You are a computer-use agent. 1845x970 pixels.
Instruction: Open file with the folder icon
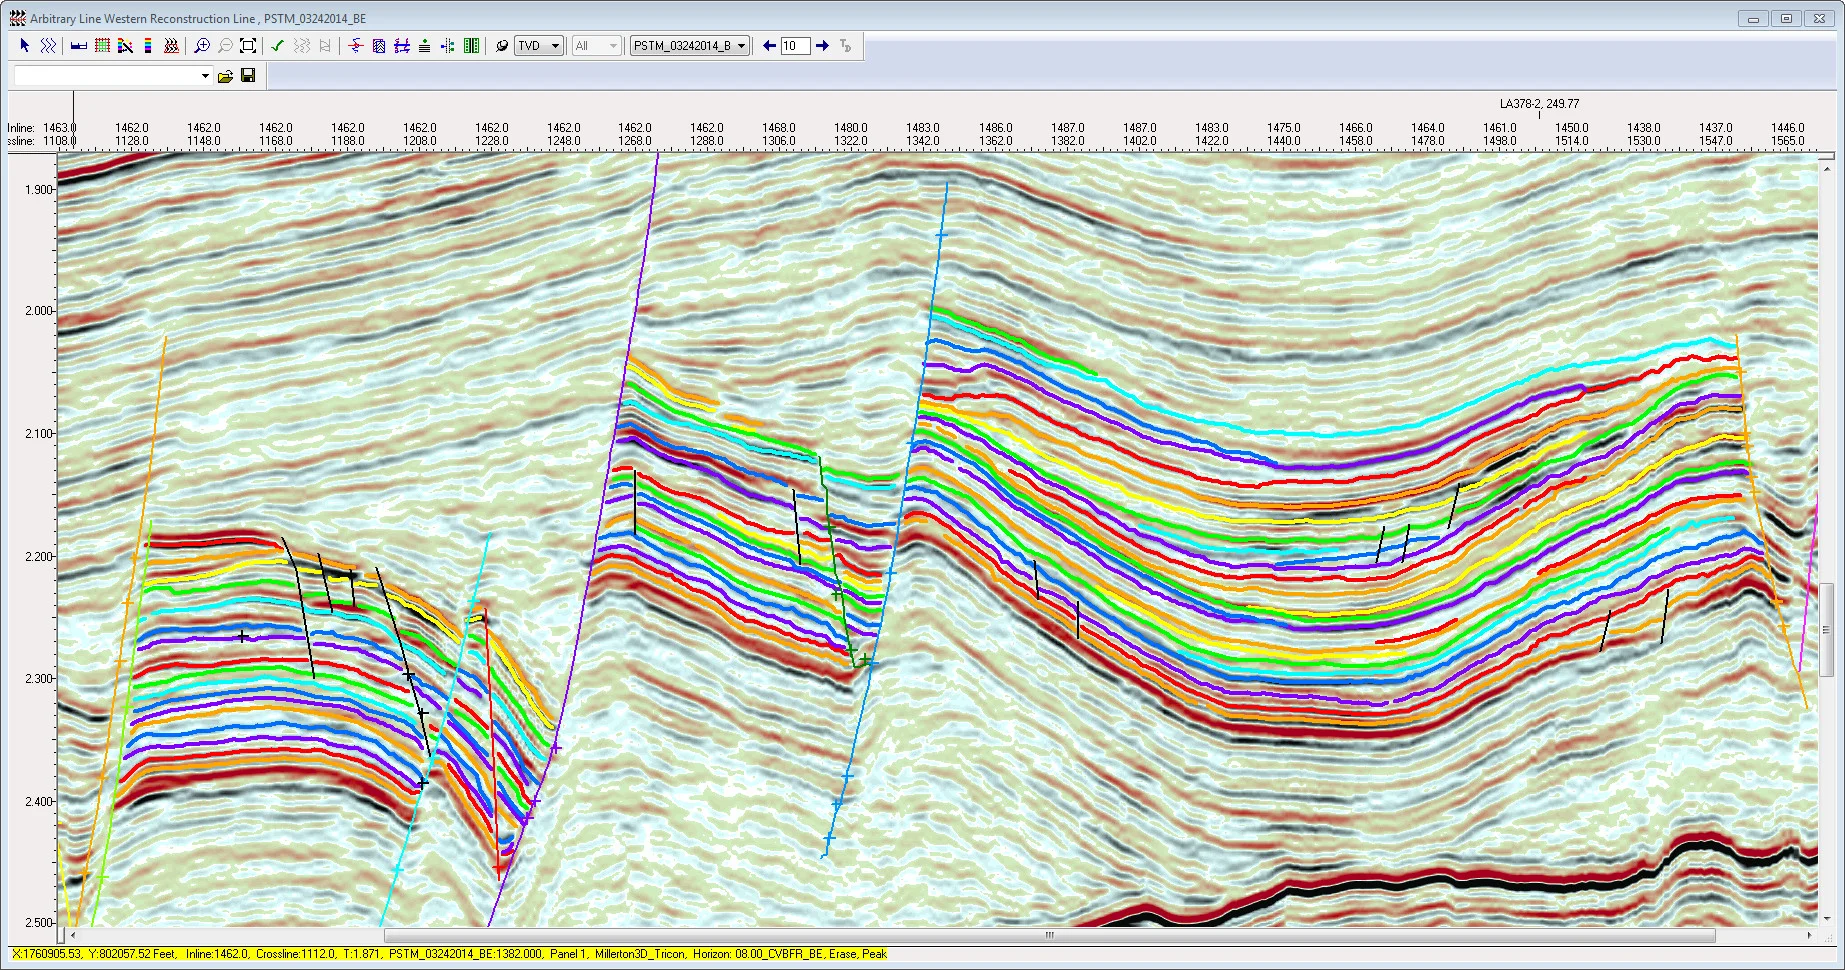point(226,76)
